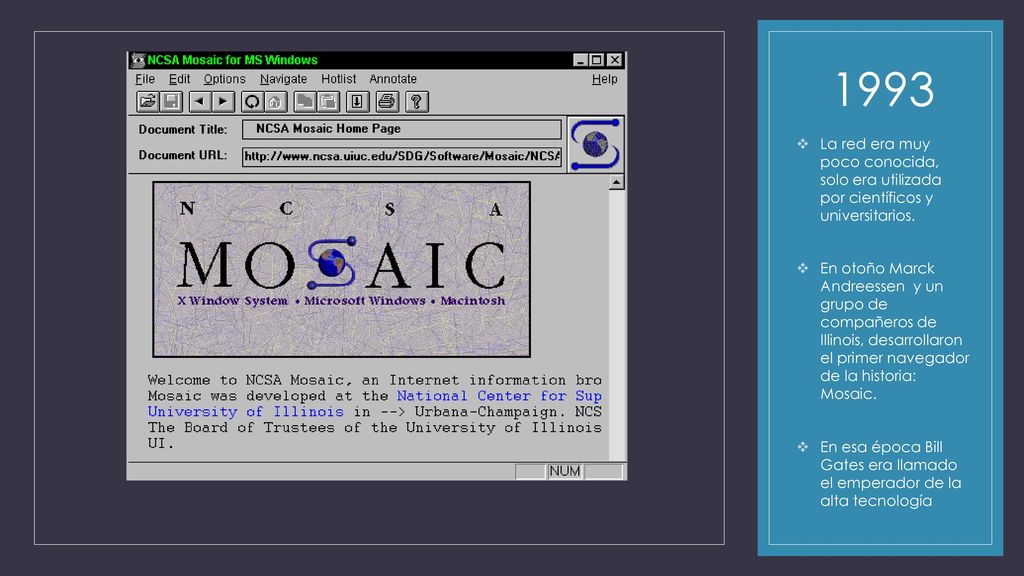The width and height of the screenshot is (1024, 576).
Task: Minimize the Mosaic window
Action: [580, 60]
